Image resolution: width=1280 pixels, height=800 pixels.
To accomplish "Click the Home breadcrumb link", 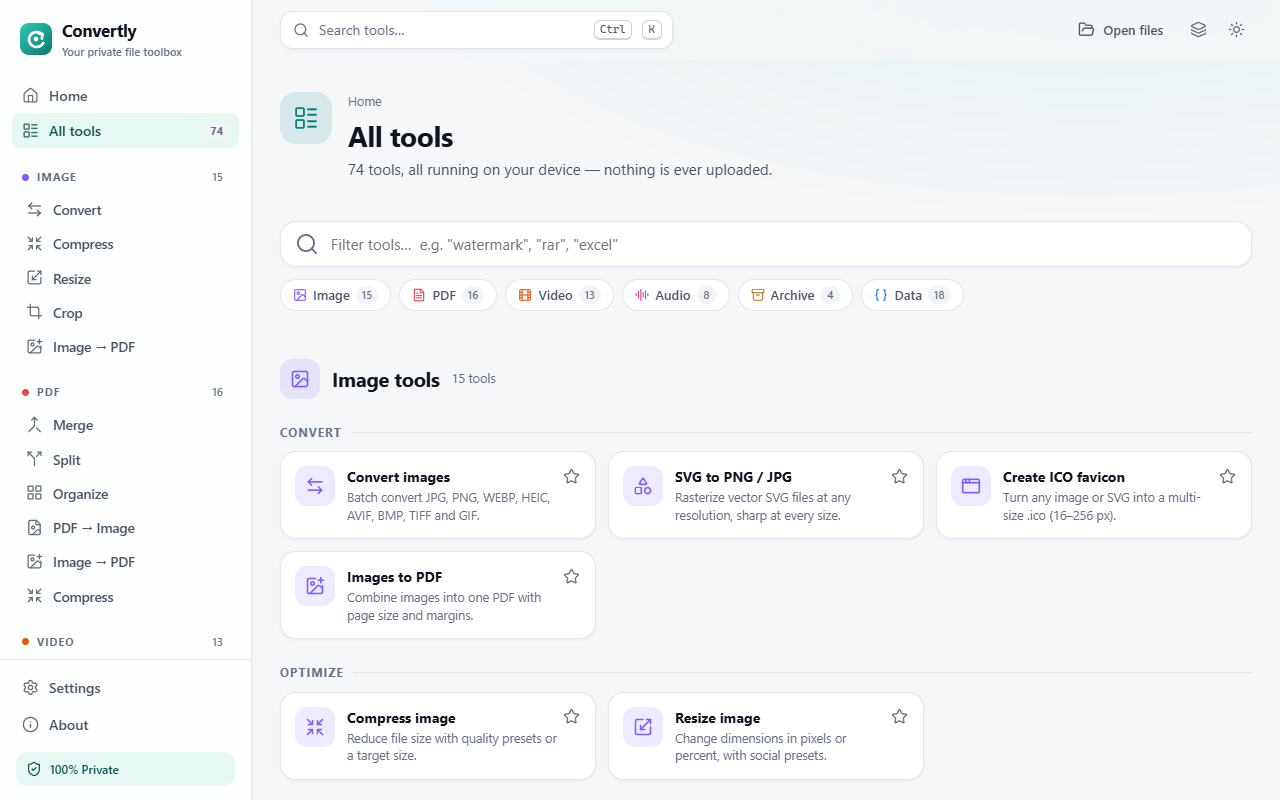I will coord(365,102).
